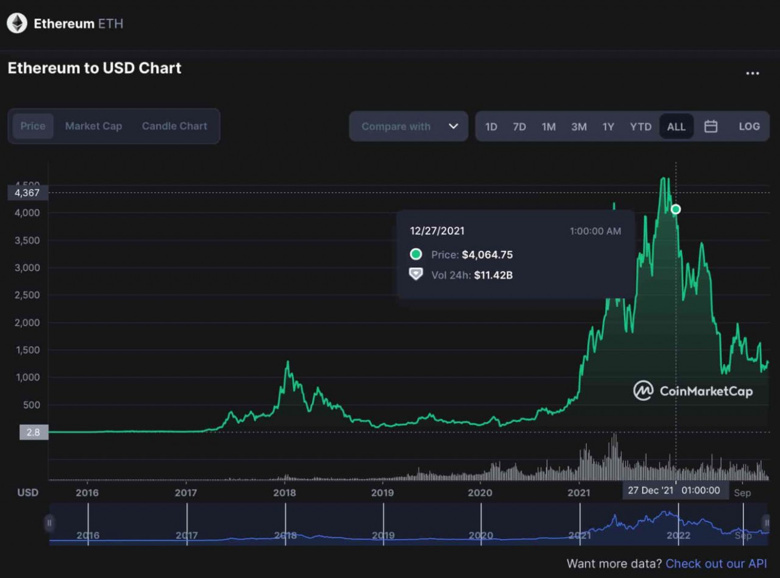780x578 pixels.
Task: Switch to the Market Cap tab
Action: click(94, 126)
